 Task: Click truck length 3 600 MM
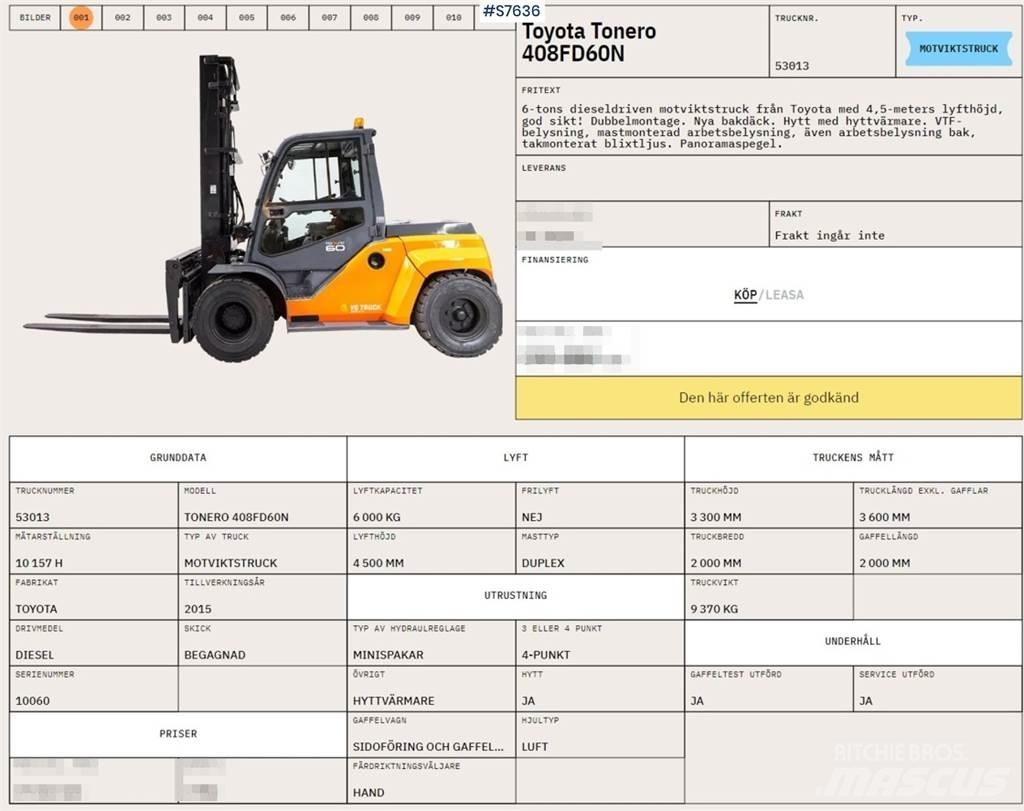pyautogui.click(x=884, y=517)
